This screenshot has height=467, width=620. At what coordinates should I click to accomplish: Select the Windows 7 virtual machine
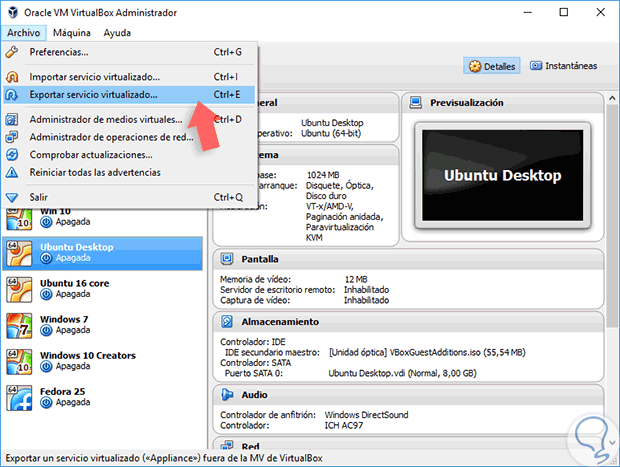103,325
